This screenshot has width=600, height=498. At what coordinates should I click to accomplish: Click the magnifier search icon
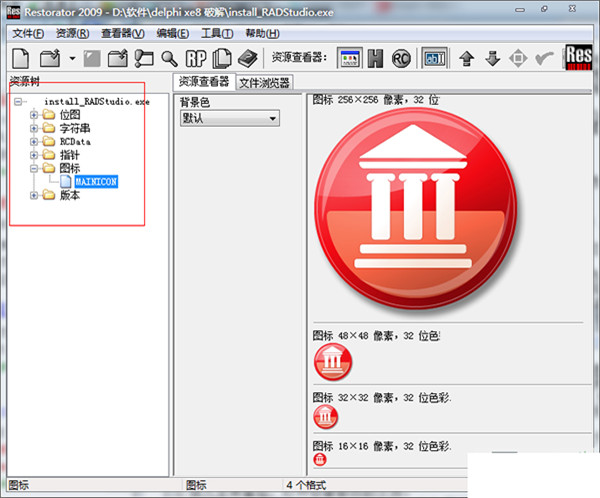(169, 58)
